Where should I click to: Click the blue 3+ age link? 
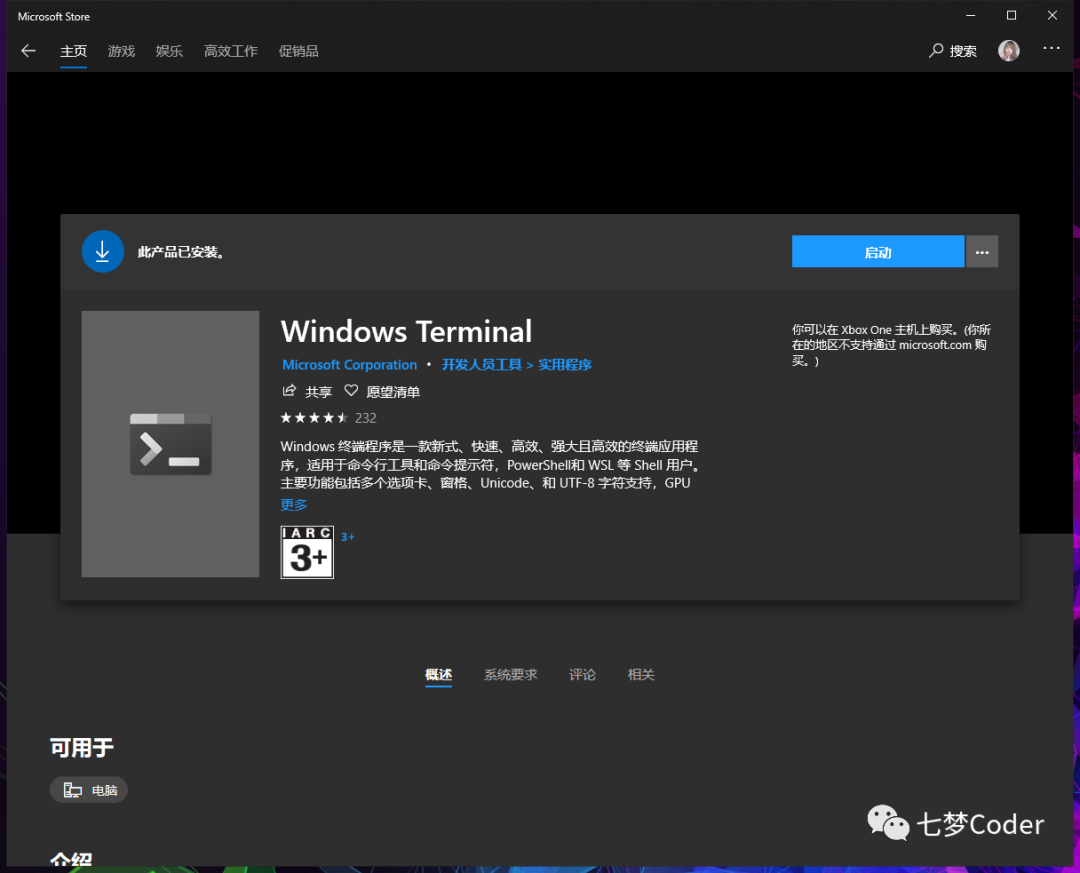point(348,537)
